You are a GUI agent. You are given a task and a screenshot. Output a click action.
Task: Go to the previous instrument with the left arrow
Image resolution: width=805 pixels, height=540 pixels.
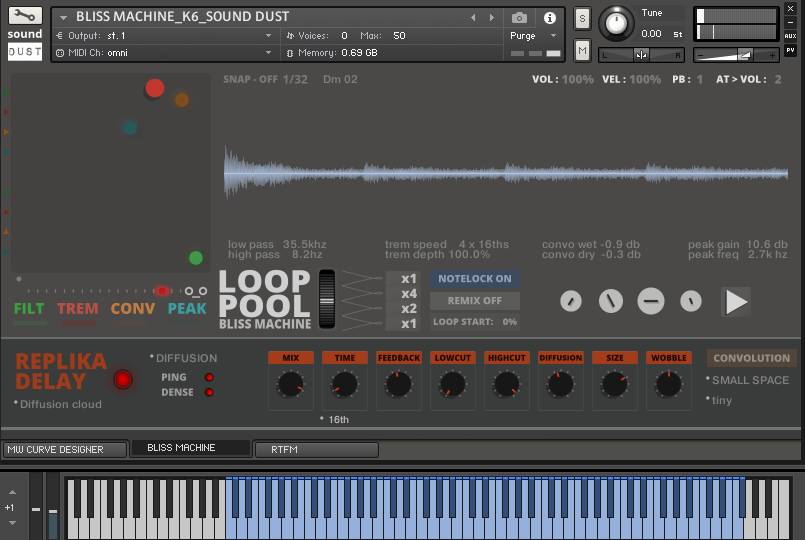pyautogui.click(x=473, y=17)
